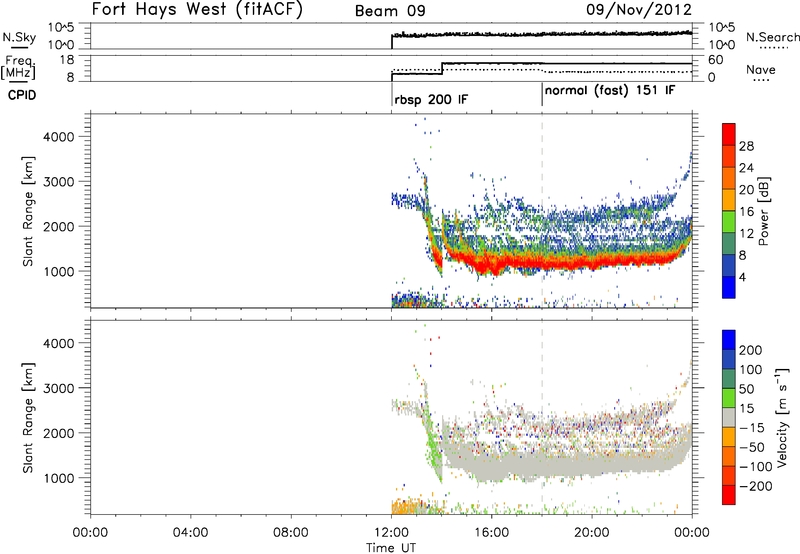The image size is (800, 554).
Task: Click the 'rbsp 200 IF' CPID annotation
Action: tap(431, 99)
